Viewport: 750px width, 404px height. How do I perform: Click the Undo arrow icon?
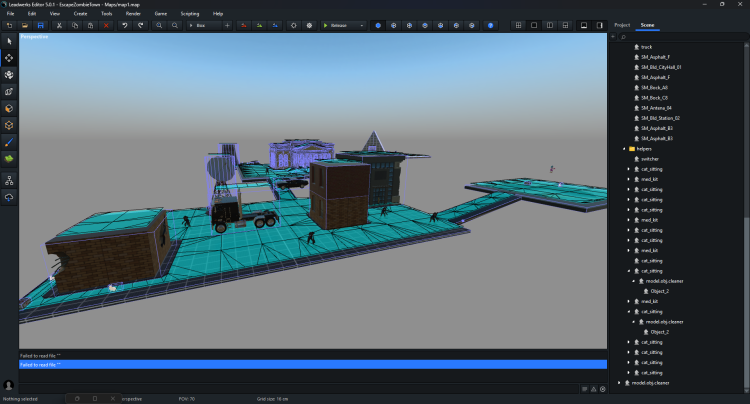124,24
